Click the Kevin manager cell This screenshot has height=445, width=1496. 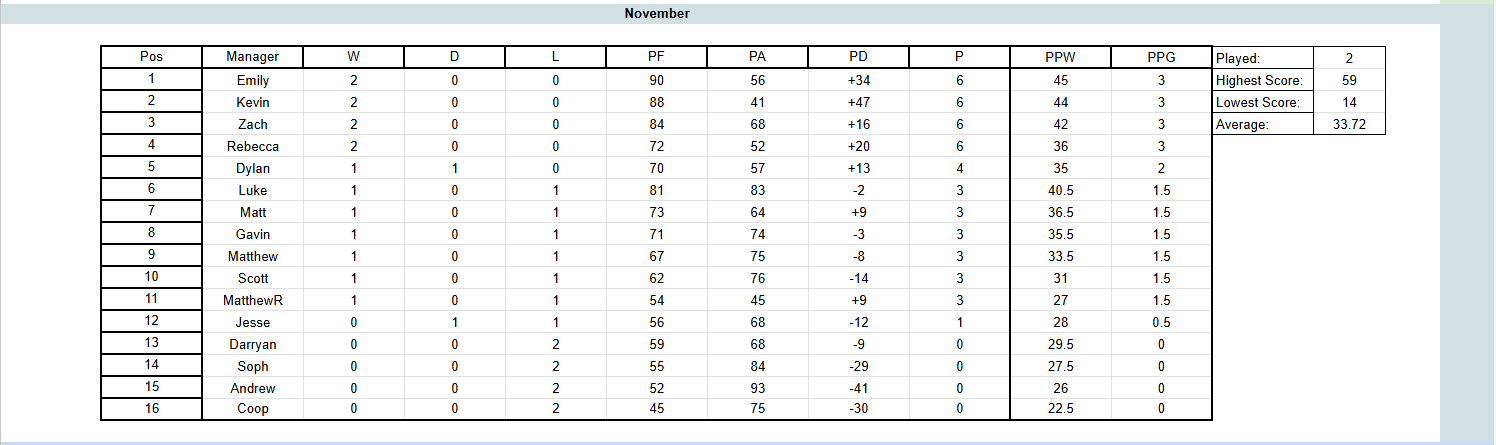pos(253,102)
